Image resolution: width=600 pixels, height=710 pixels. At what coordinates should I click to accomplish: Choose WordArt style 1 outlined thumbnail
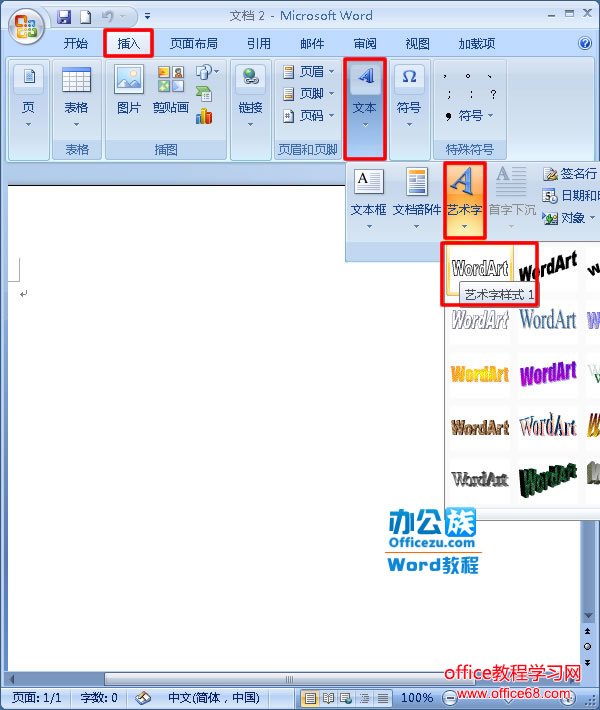[480, 267]
